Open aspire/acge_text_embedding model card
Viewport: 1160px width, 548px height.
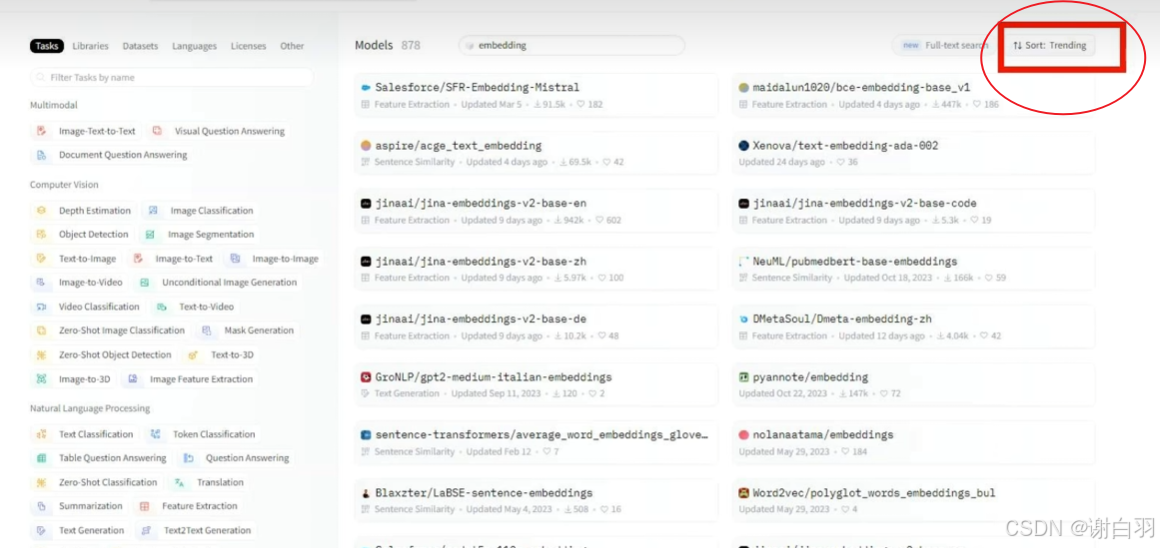536,153
